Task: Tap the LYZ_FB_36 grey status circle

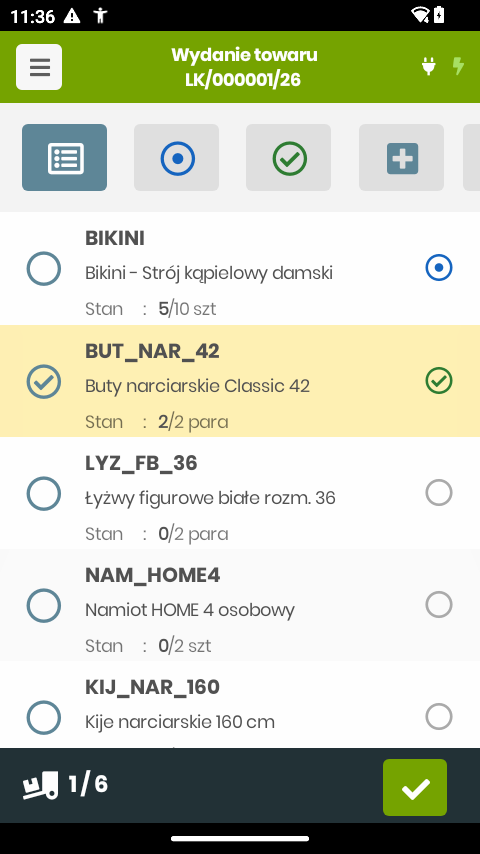Action: click(439, 492)
